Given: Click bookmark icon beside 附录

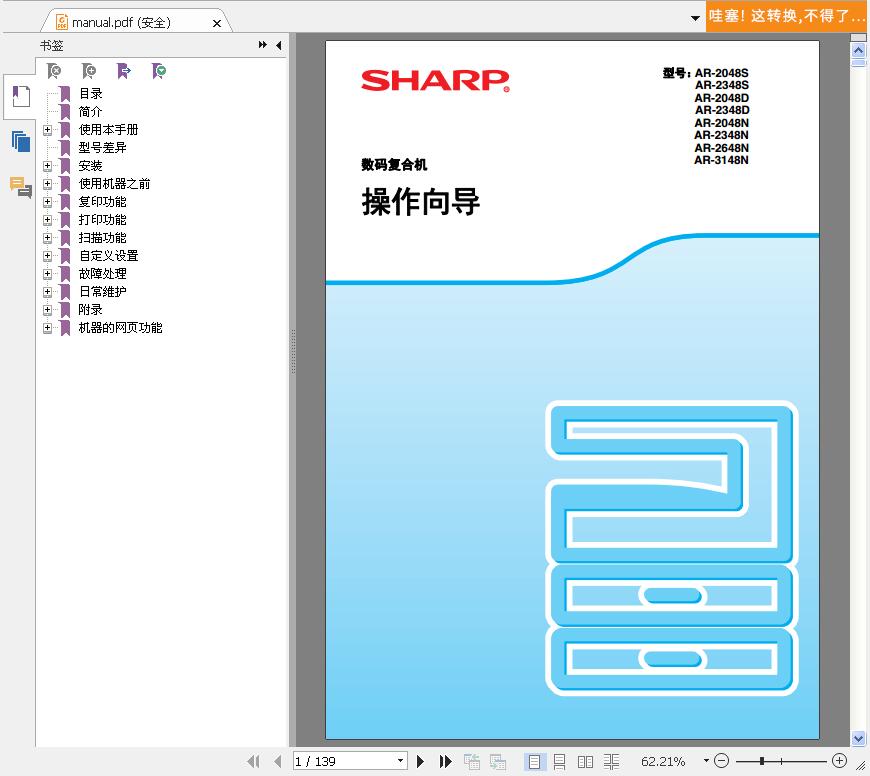Looking at the screenshot, I should [x=65, y=310].
